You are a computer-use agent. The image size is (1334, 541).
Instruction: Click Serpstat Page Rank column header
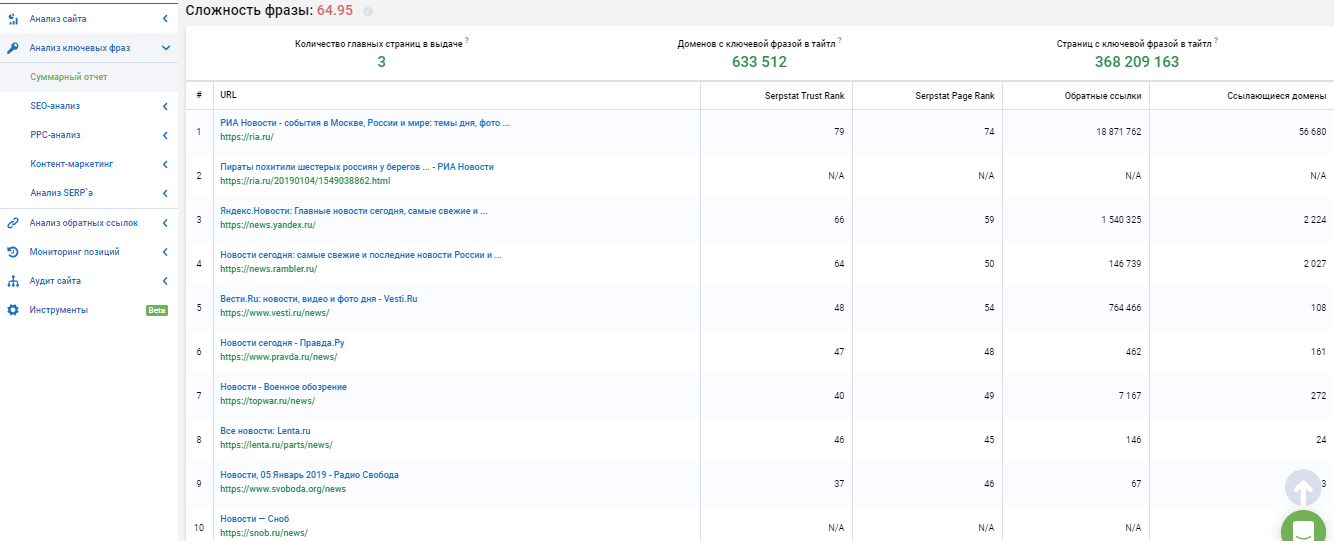955,96
